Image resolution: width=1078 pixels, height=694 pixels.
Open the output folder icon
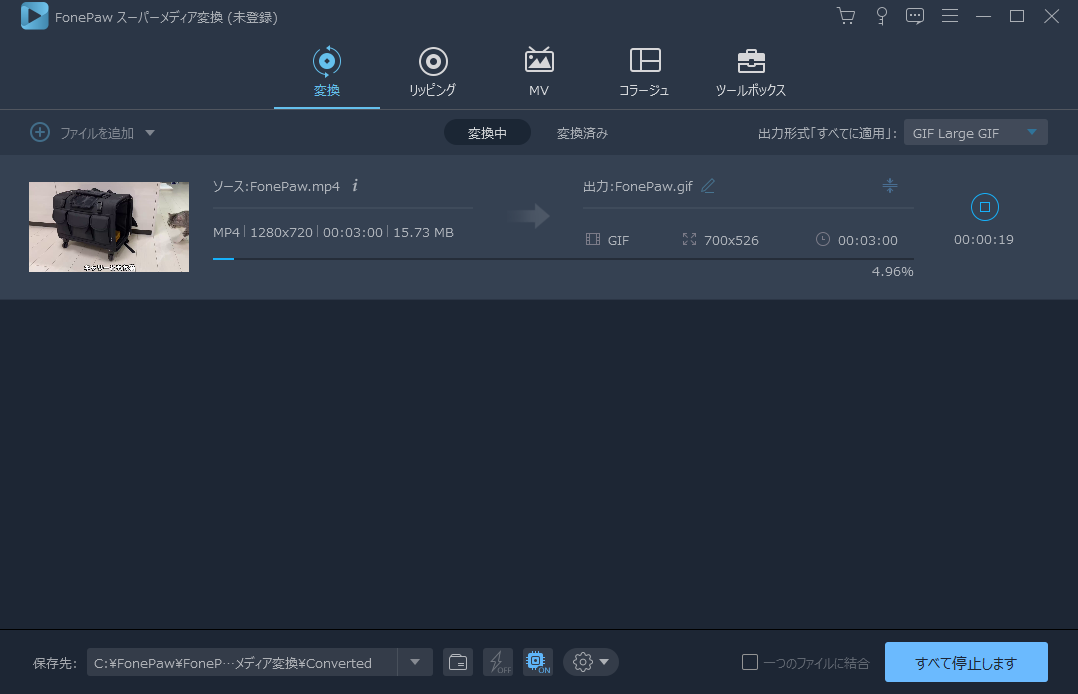point(458,662)
